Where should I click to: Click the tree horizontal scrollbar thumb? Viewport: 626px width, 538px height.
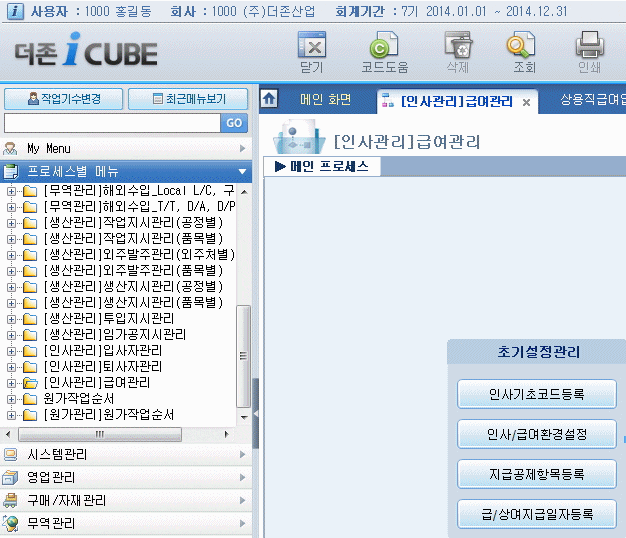click(100, 434)
